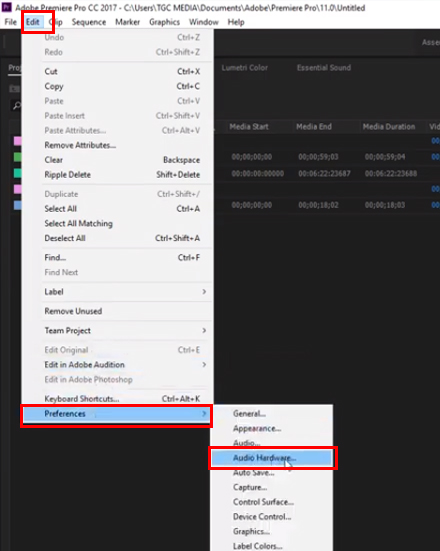Click the search magnifier icon in Project panel
Viewport: 440px width, 551px height.
(x=16, y=105)
